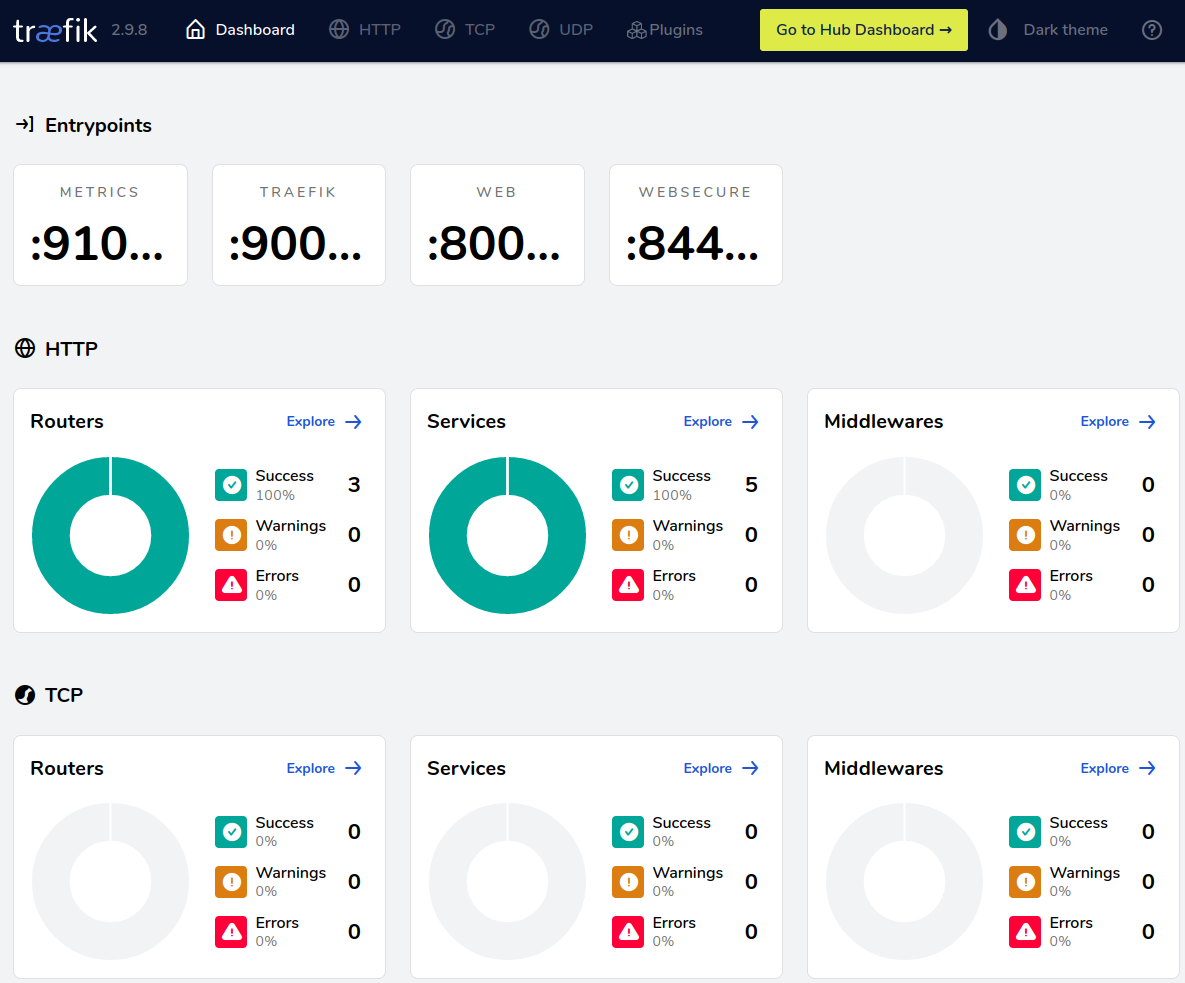The image size is (1185, 983).
Task: Click HTTP Middlewares Warnings icon
Action: pos(1026,535)
